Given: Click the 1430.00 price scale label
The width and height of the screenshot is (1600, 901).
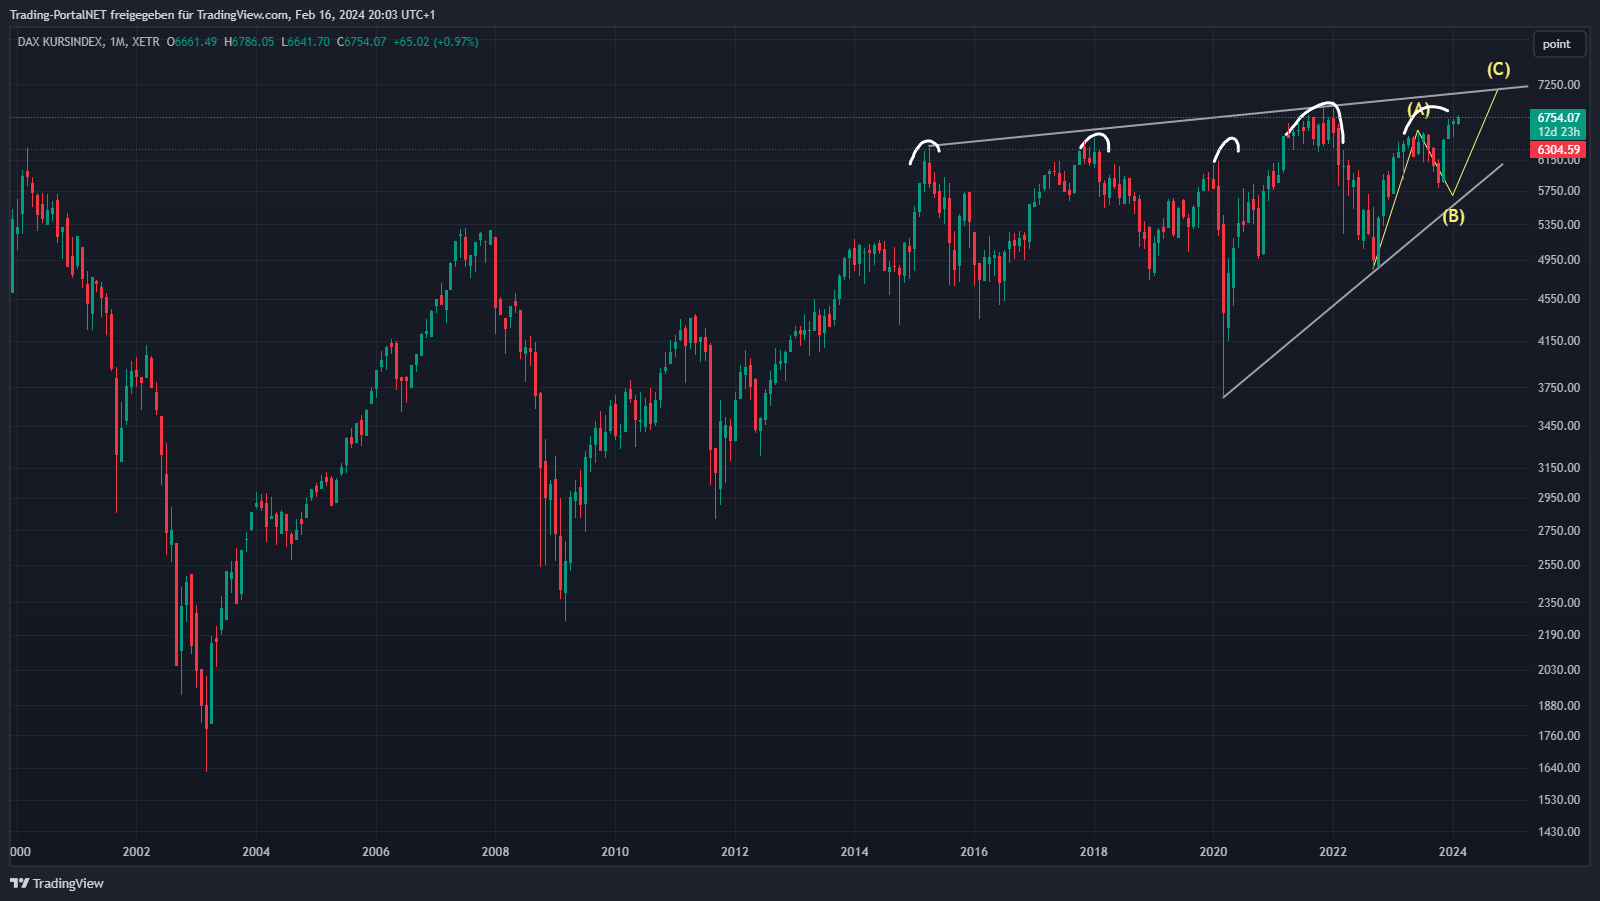Looking at the screenshot, I should click(x=1559, y=832).
